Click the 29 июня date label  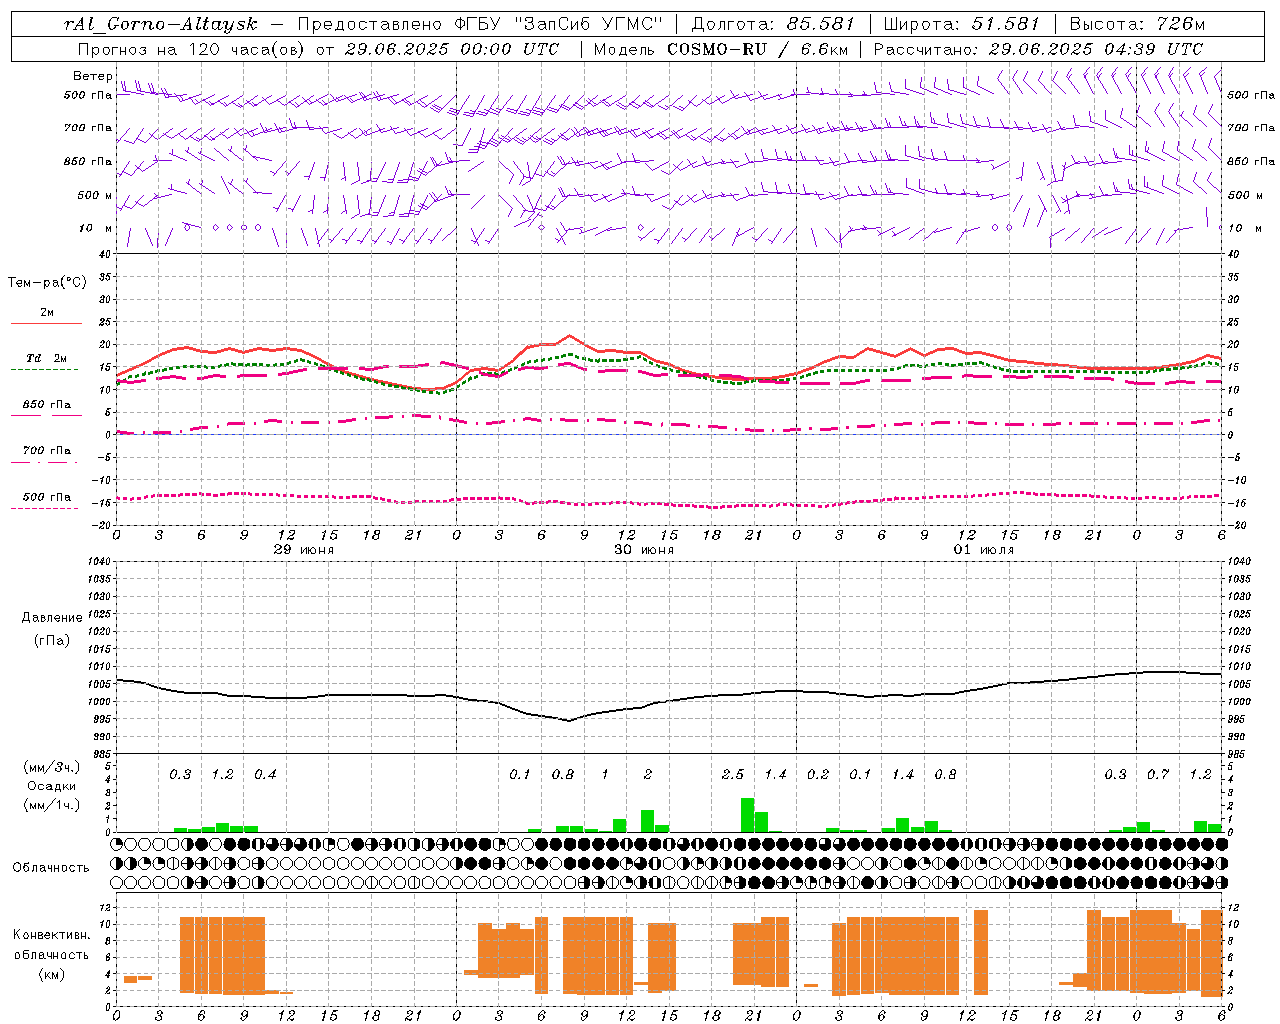(304, 550)
